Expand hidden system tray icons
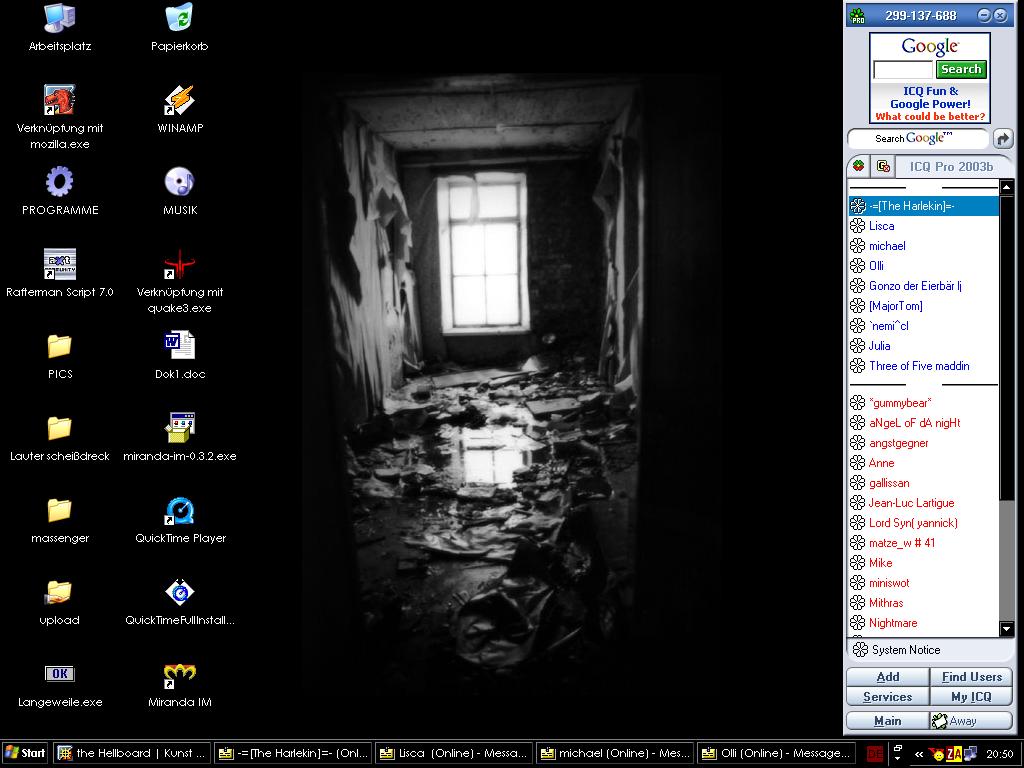 [x=918, y=754]
